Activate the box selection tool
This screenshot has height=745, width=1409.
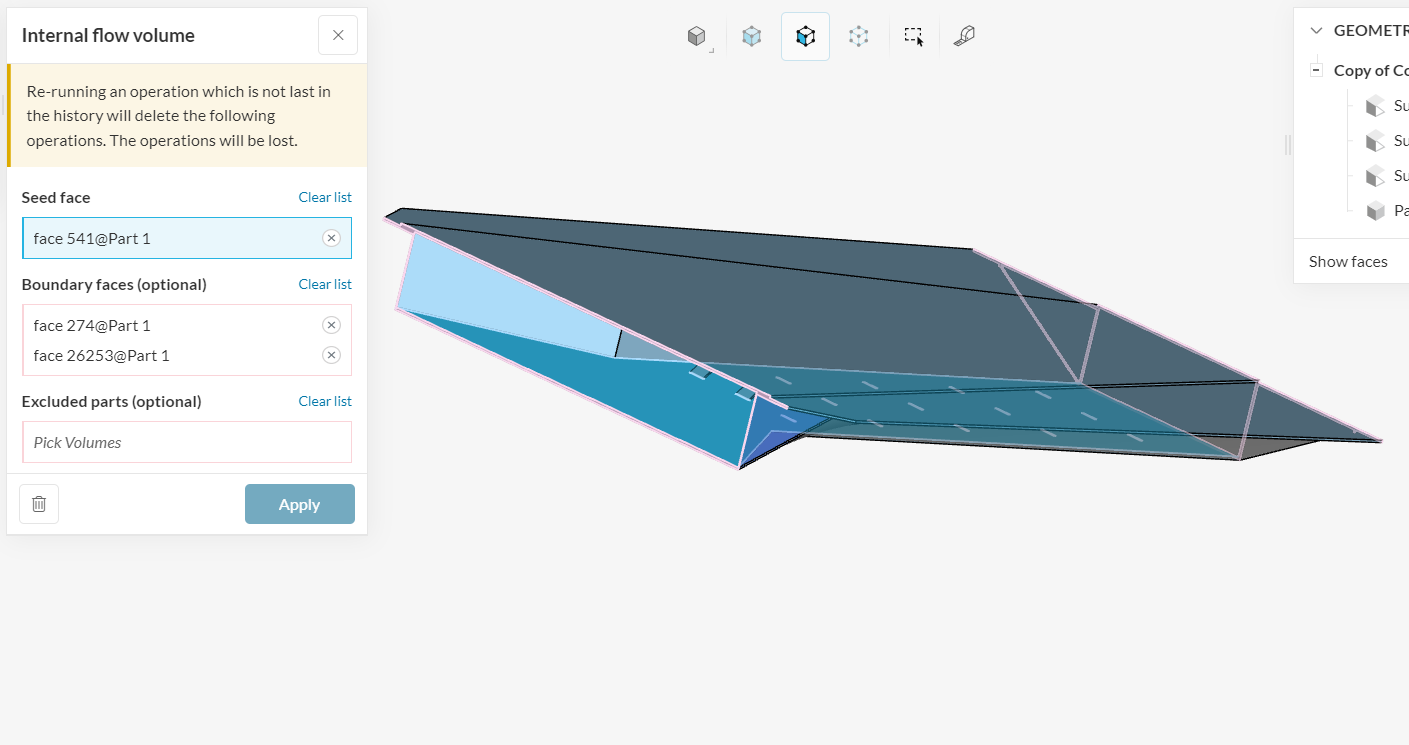[x=913, y=37]
